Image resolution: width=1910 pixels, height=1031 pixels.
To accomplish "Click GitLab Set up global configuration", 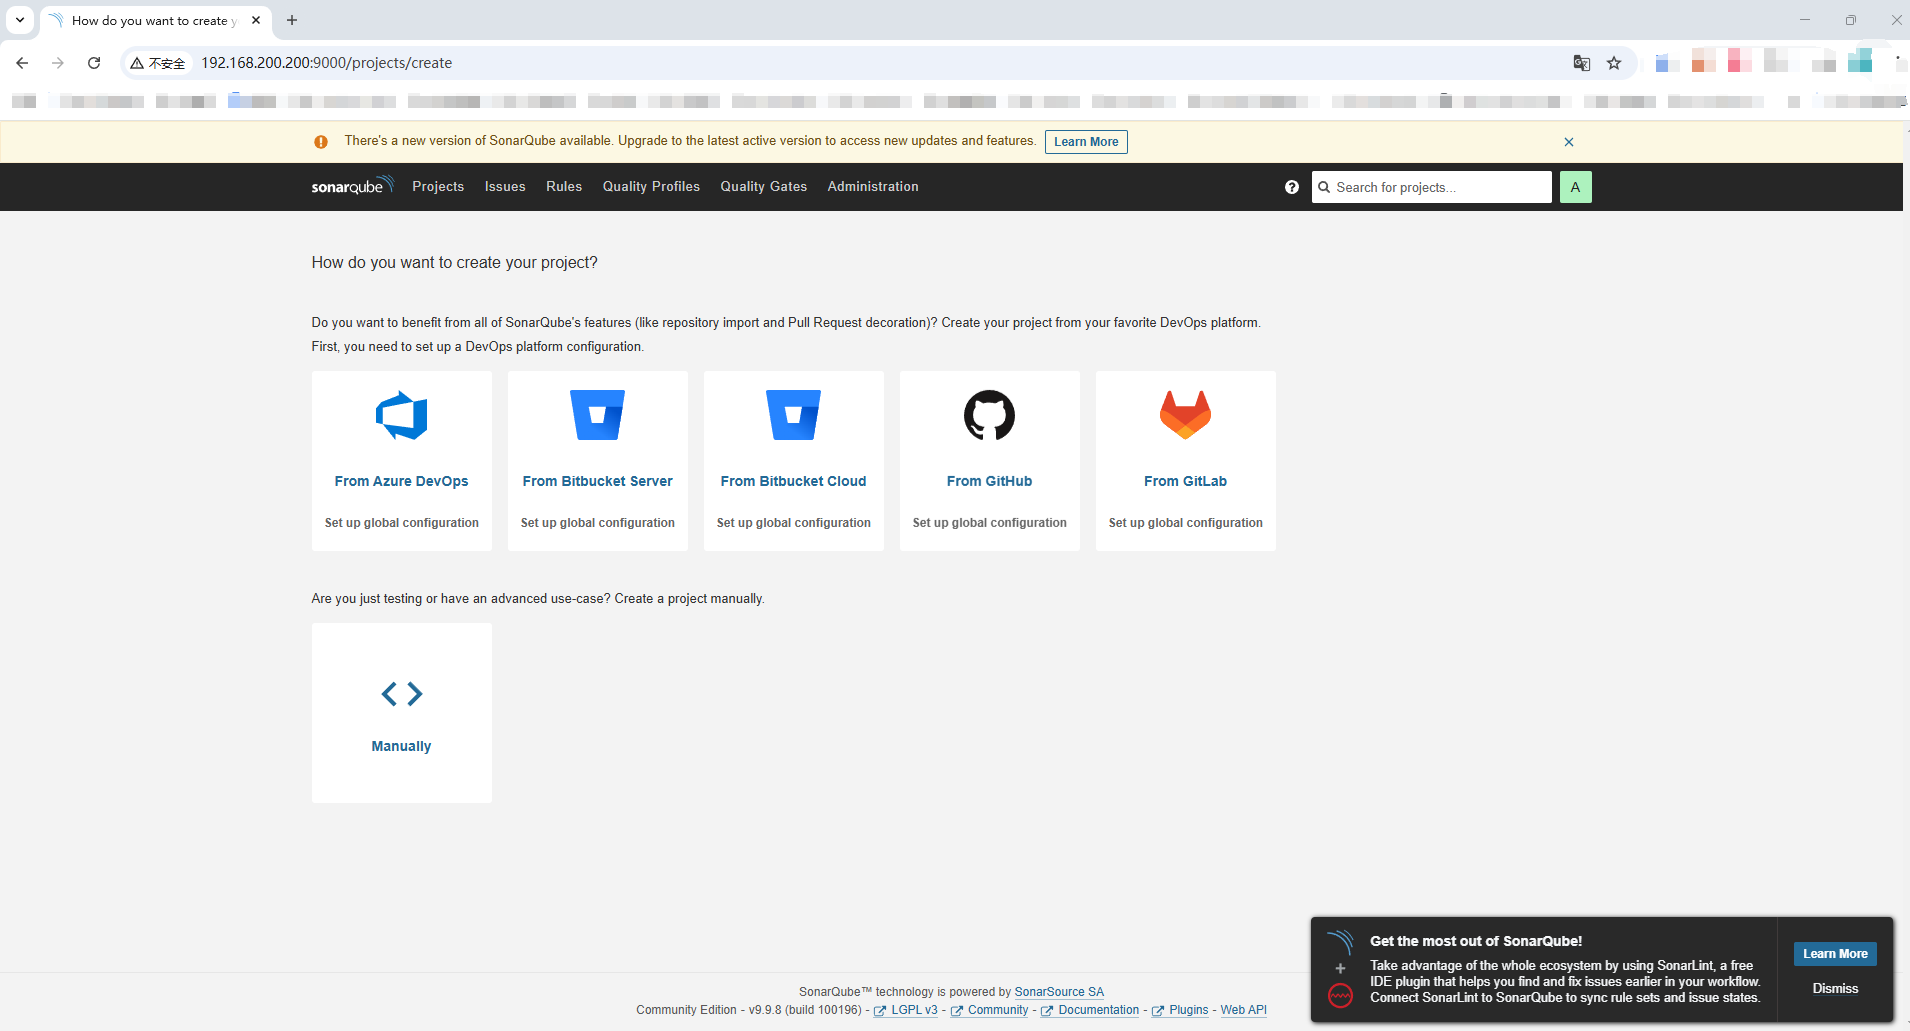I will tap(1185, 523).
